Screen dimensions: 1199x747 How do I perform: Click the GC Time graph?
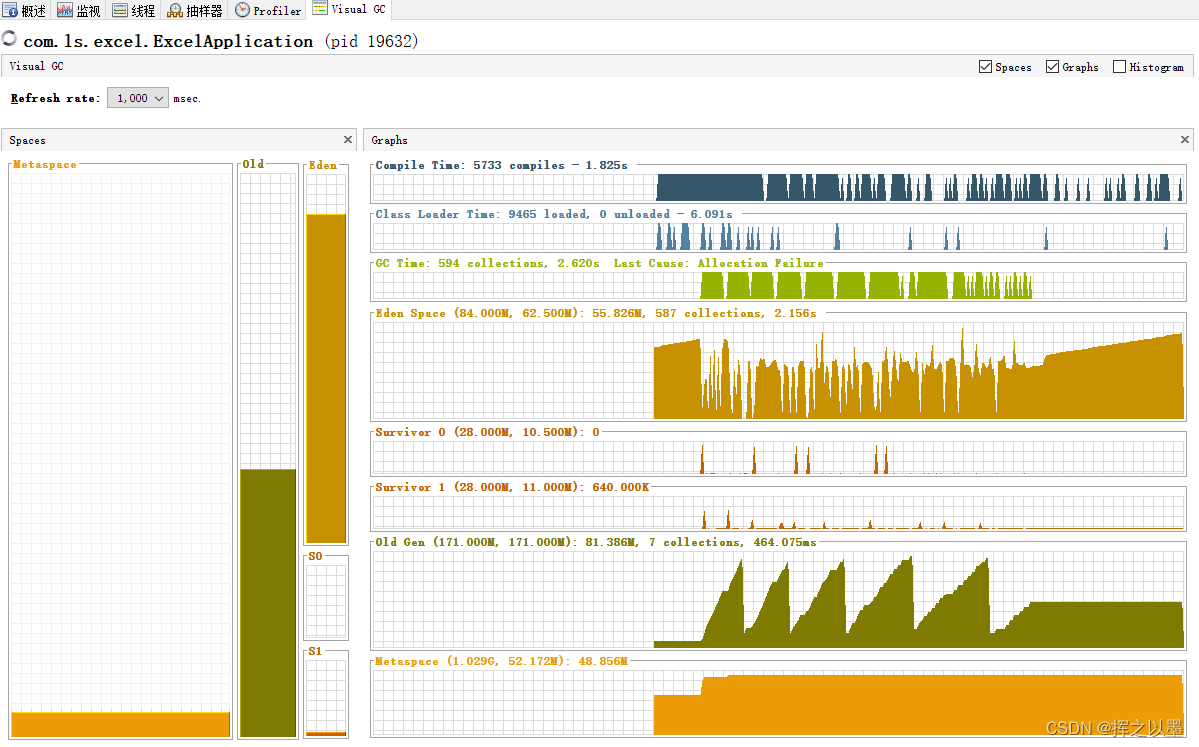pos(778,285)
